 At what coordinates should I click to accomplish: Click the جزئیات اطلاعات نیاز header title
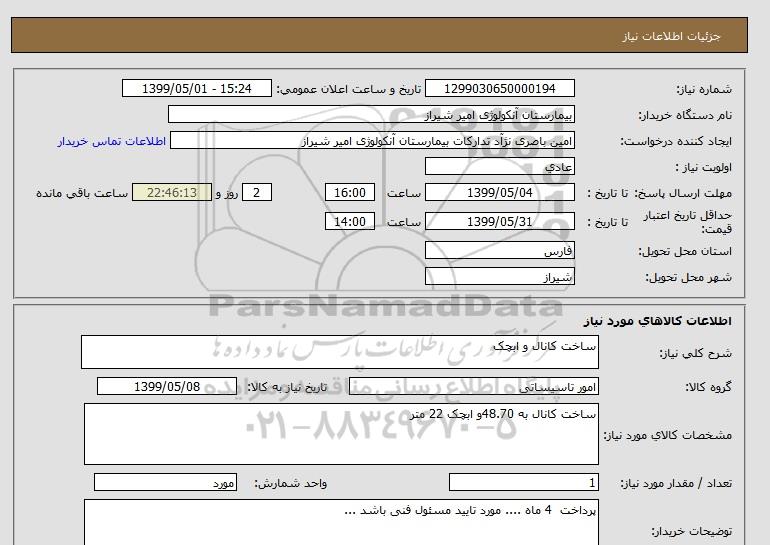pyautogui.click(x=671, y=36)
